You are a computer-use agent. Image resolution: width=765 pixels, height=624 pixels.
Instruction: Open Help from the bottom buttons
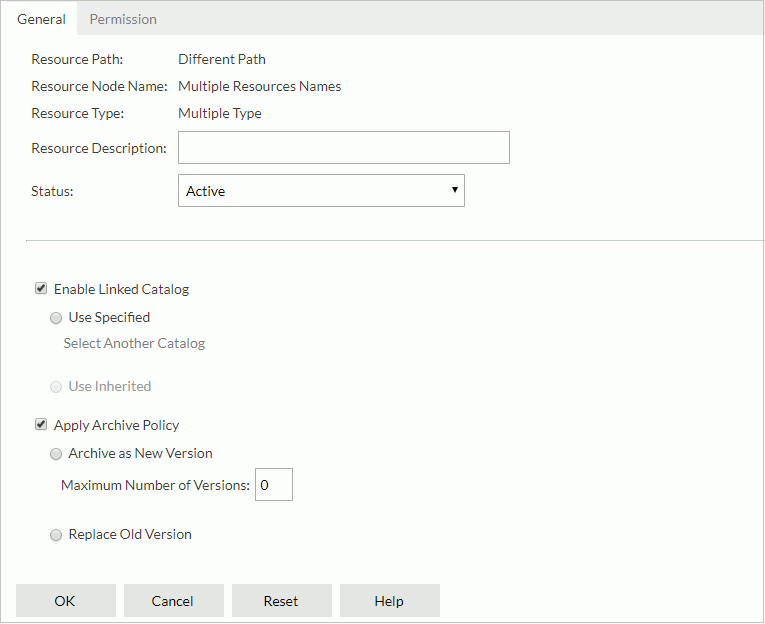[x=390, y=601]
